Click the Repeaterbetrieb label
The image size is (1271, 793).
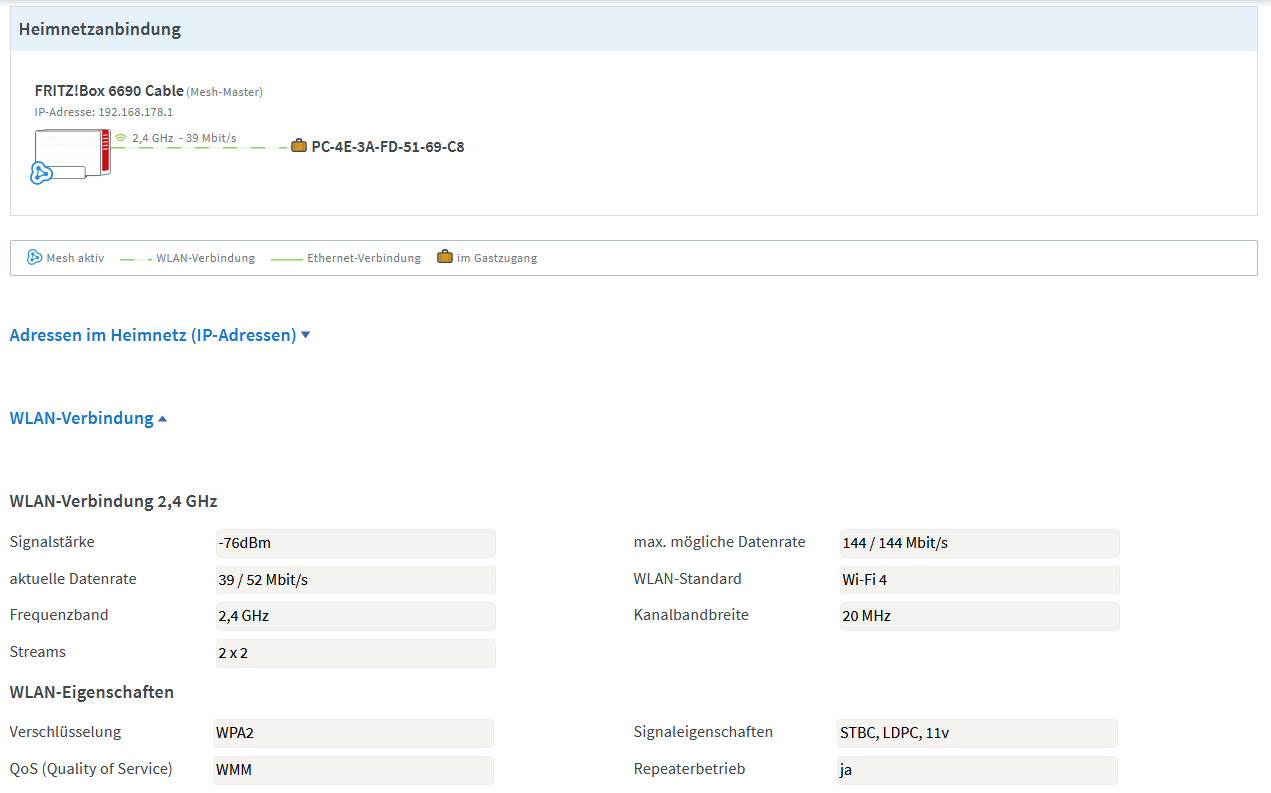(689, 769)
